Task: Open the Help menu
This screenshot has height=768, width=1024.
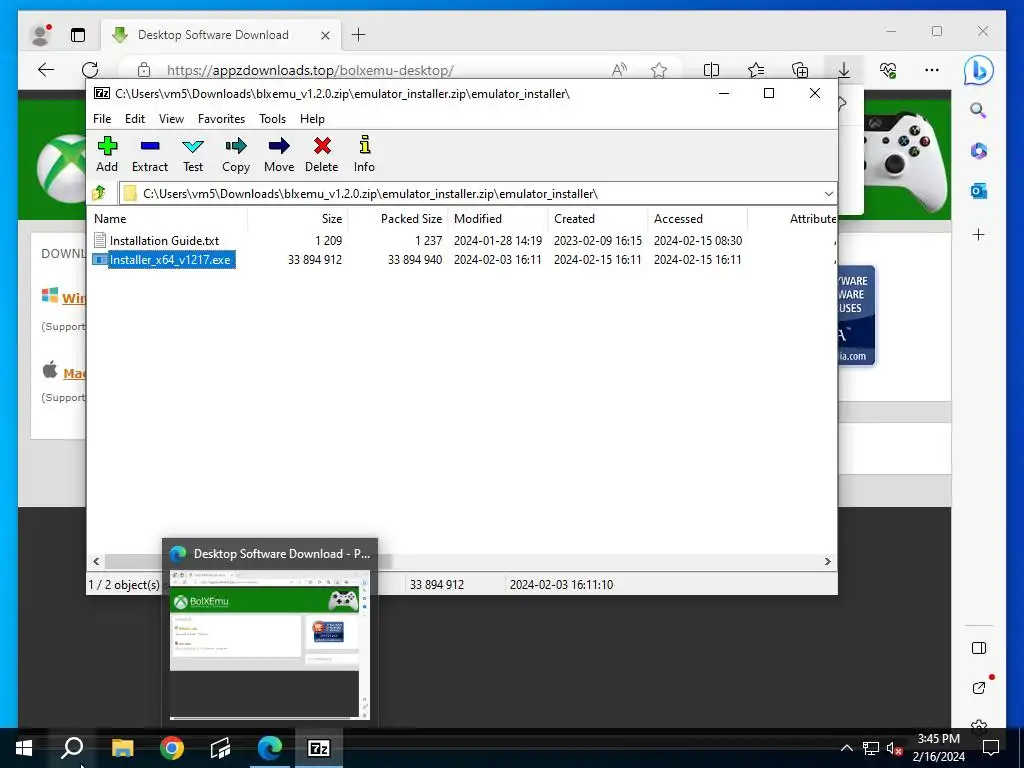Action: click(312, 119)
